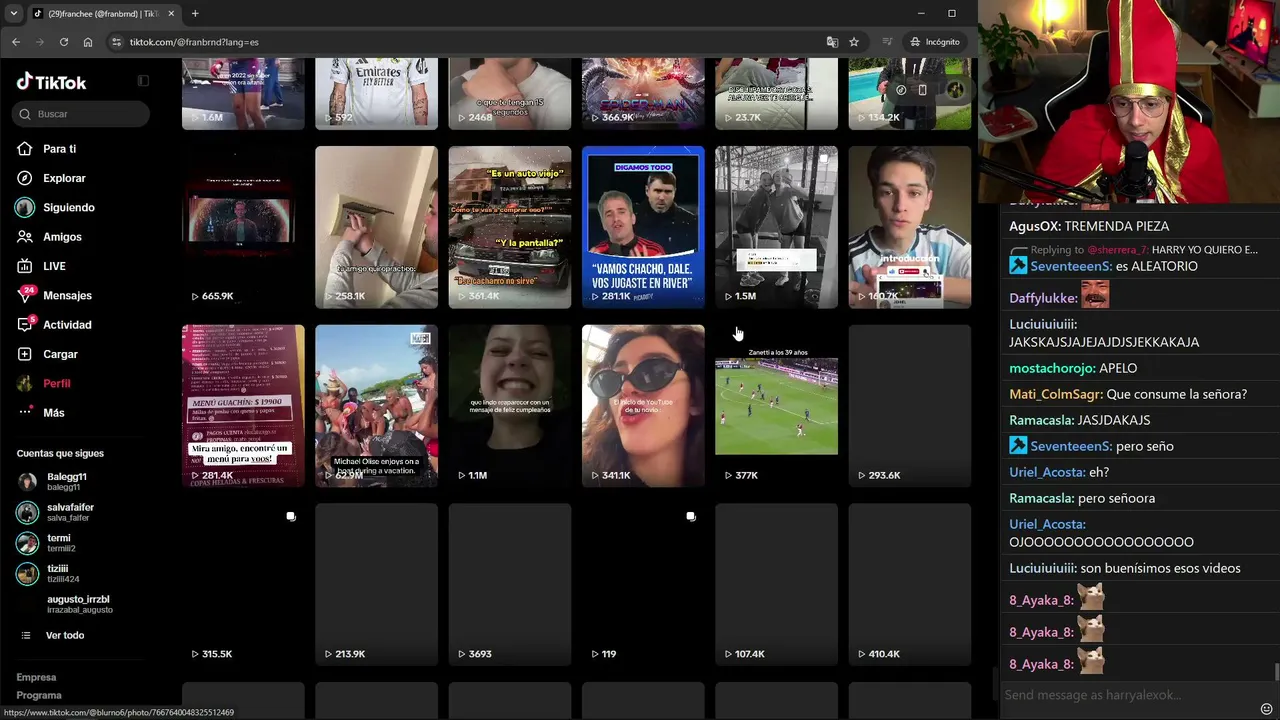This screenshot has height=720, width=1280.
Task: Click the address bar URL
Action: (194, 42)
